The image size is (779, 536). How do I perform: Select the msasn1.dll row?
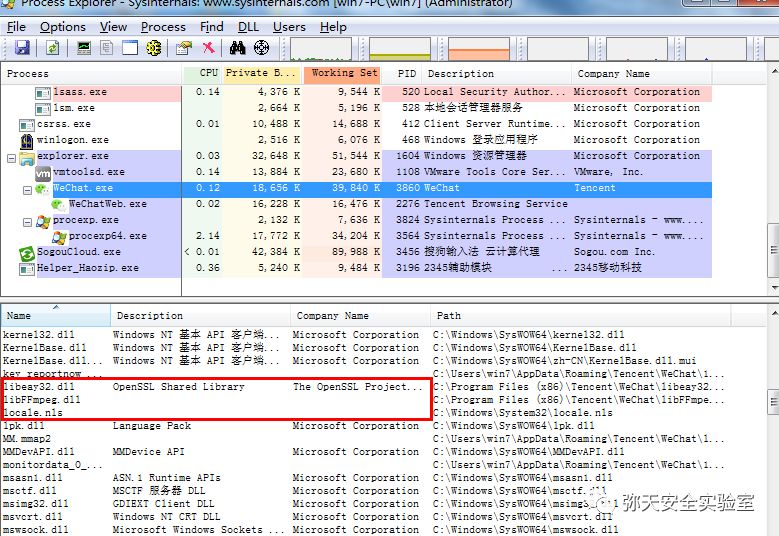[364, 477]
